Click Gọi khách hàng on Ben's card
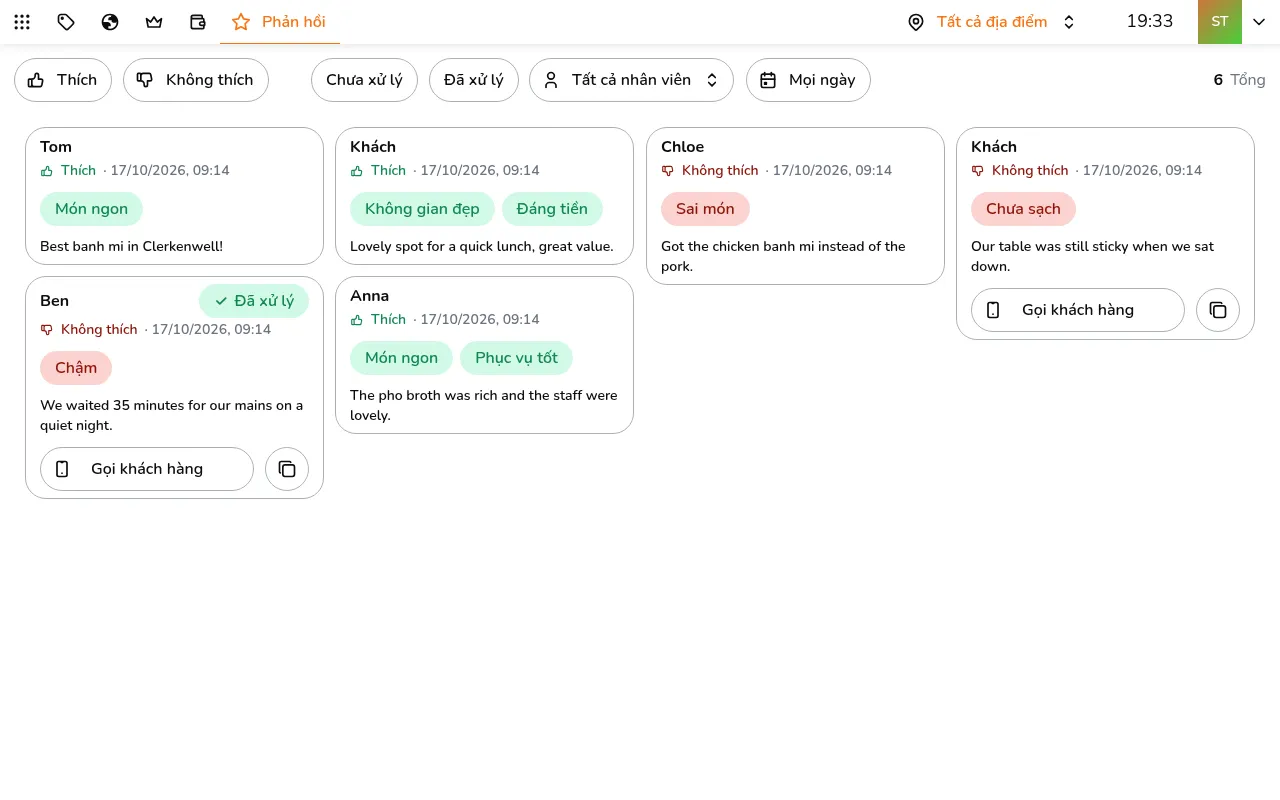 147,469
